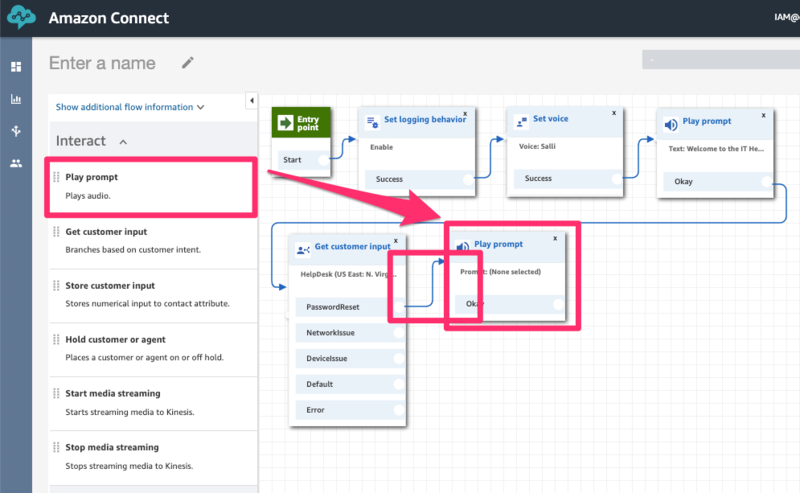800x493 pixels.
Task: Click the Amazon Connect title text
Action: click(x=109, y=18)
